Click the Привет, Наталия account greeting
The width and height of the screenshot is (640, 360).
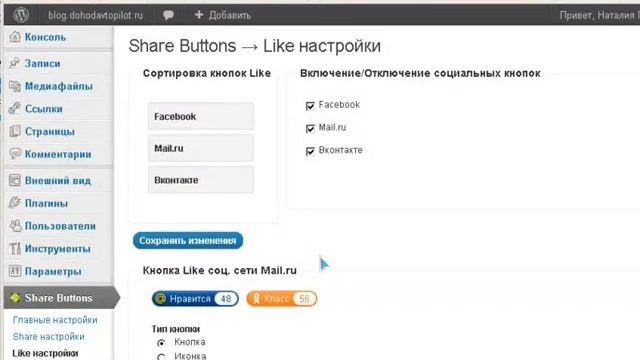(x=599, y=16)
